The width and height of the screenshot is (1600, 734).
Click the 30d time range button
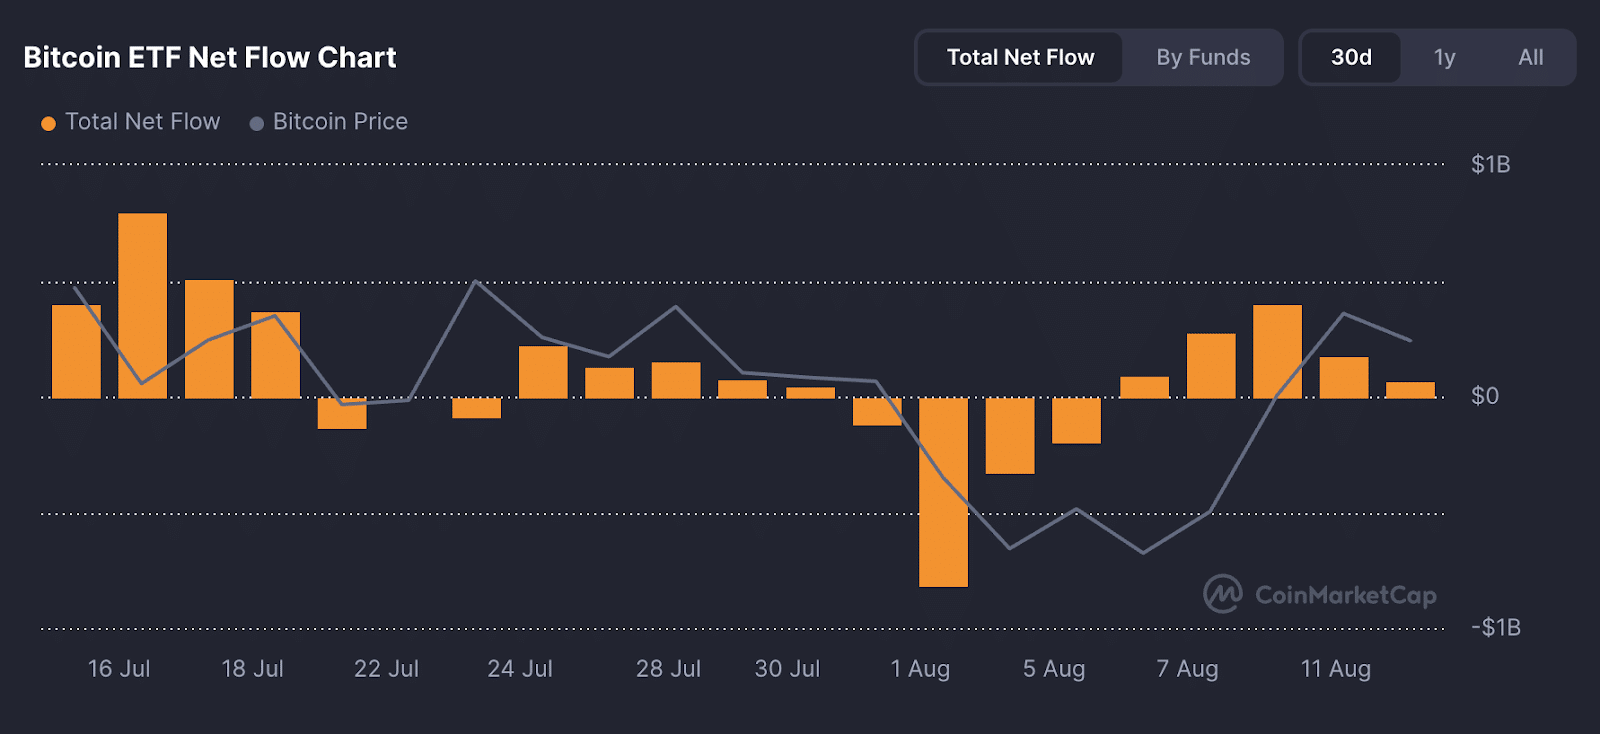pyautogui.click(x=1350, y=57)
